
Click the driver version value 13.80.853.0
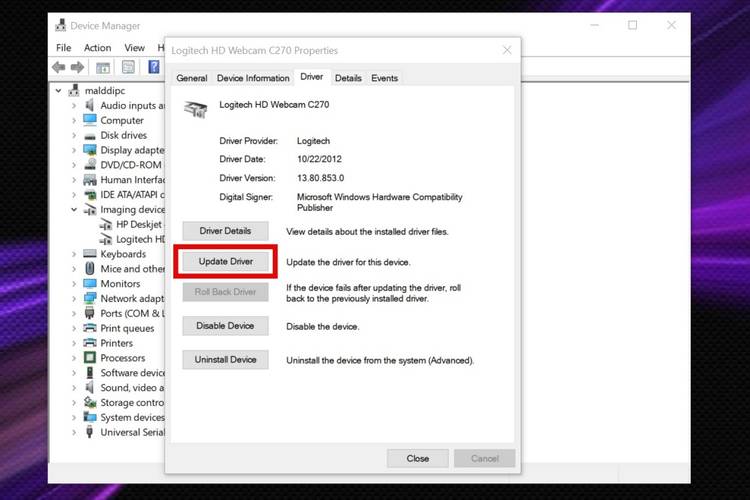pos(320,178)
